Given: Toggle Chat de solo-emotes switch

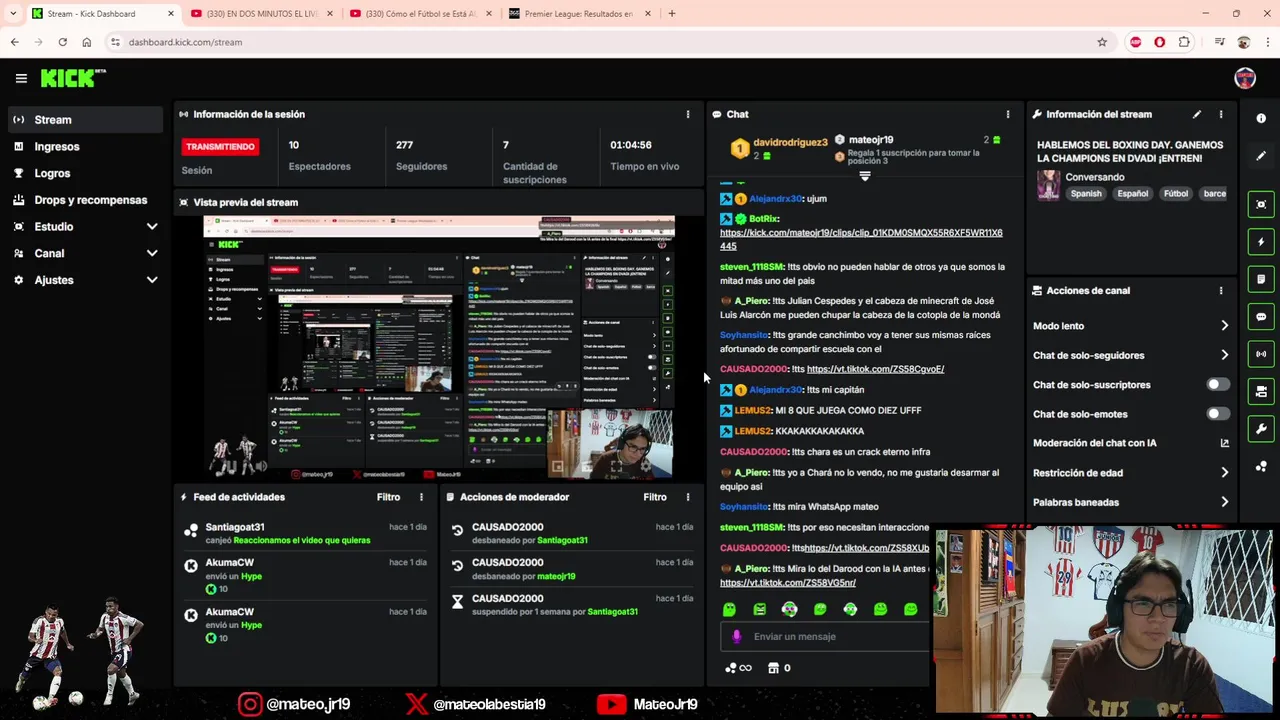Looking at the screenshot, I should [1217, 414].
